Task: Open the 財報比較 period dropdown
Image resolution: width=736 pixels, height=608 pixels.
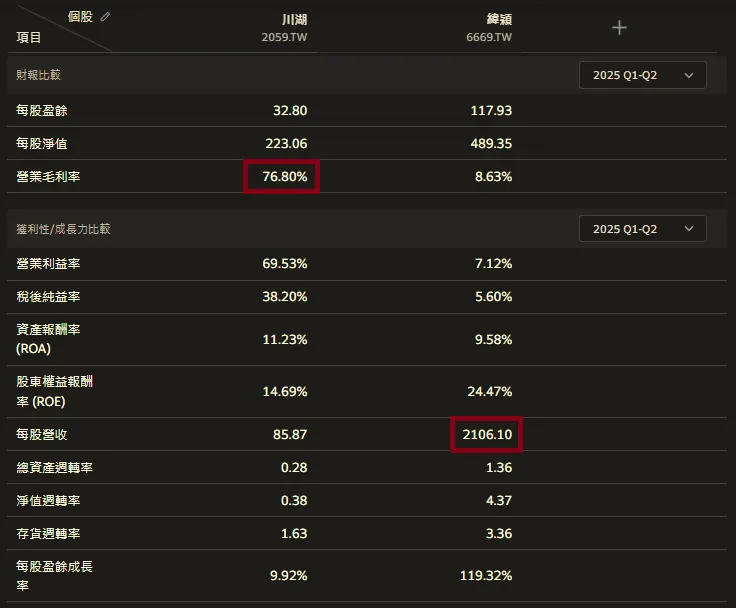Action: [x=642, y=75]
